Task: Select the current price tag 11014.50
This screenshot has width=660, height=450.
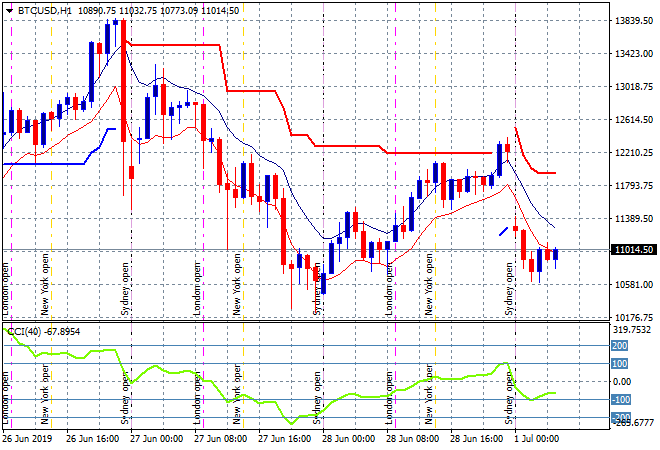Action: tap(633, 250)
